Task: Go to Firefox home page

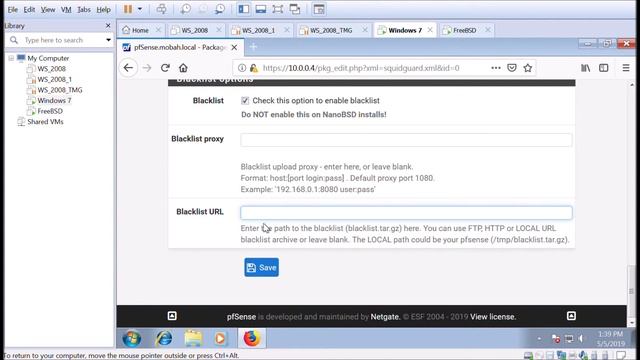Action: 183,68
